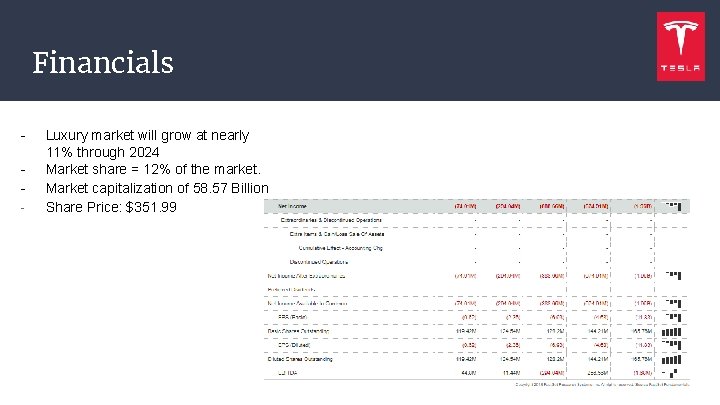Click the 'Discontinued Operations' row label
Viewport: 720px width, 405px height.
(x=319, y=262)
